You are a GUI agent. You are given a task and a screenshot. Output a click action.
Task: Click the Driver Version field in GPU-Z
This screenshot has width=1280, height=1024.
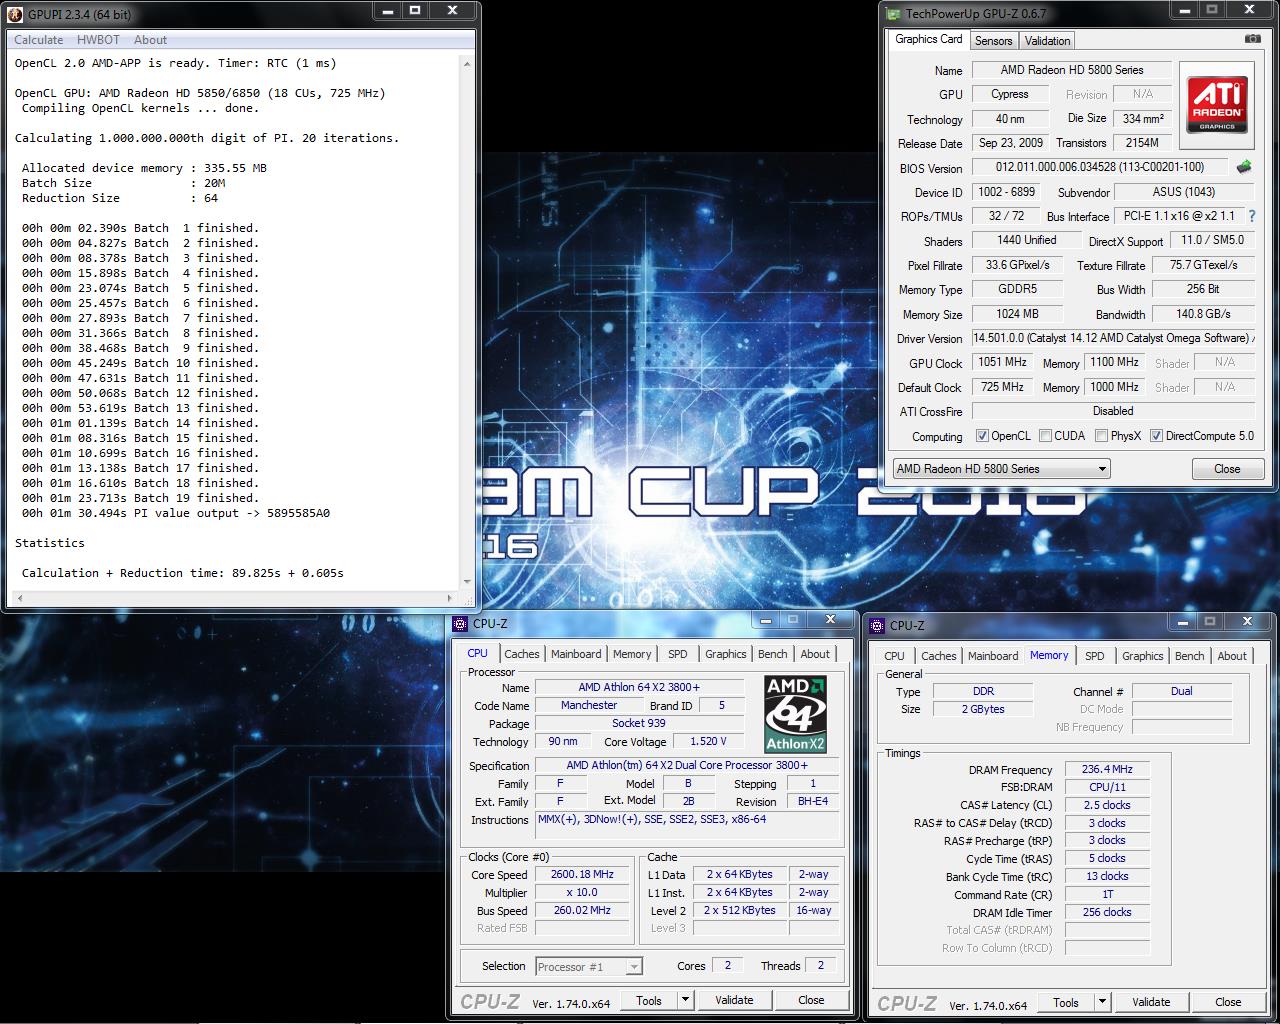(1113, 338)
